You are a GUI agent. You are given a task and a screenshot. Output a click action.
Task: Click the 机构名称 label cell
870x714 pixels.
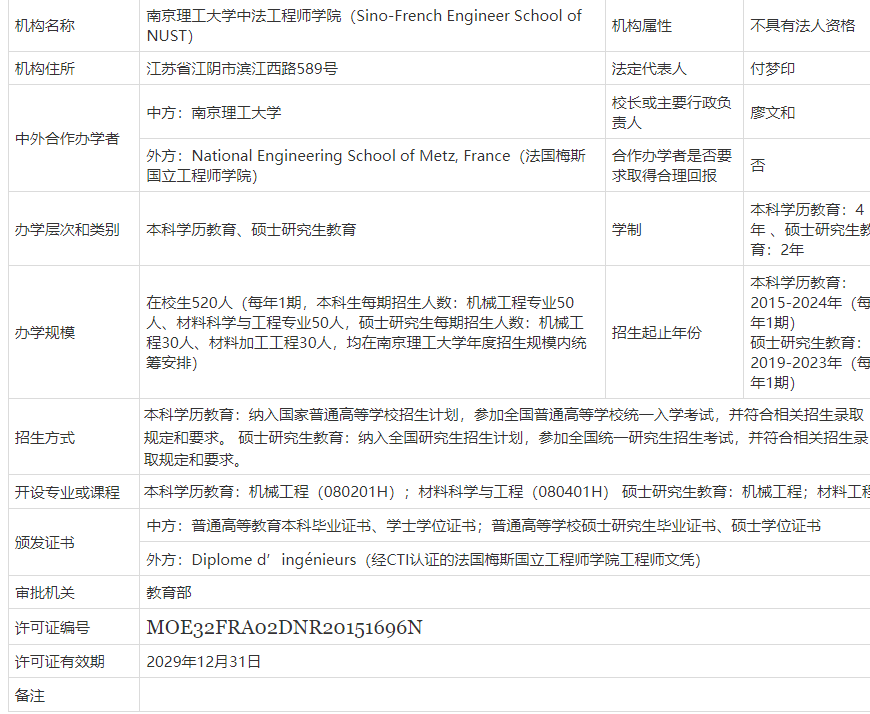point(44,26)
